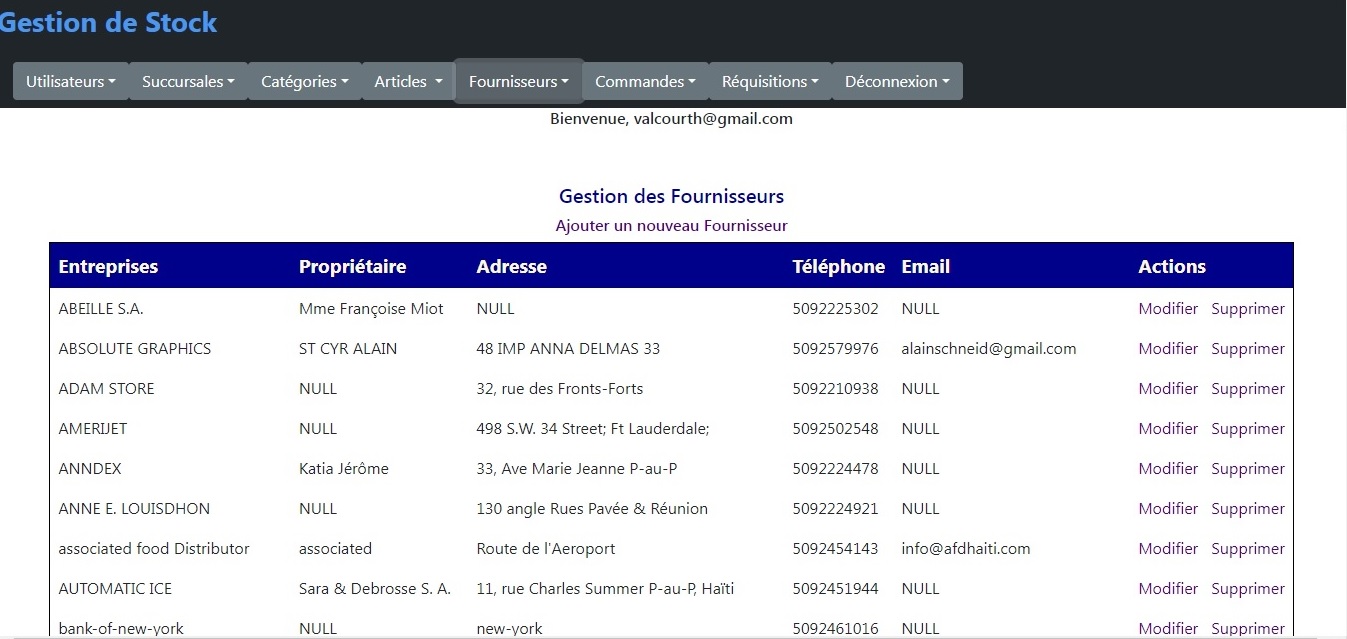Open the Déconnexion dropdown
The height and width of the screenshot is (639, 1347).
coord(897,82)
